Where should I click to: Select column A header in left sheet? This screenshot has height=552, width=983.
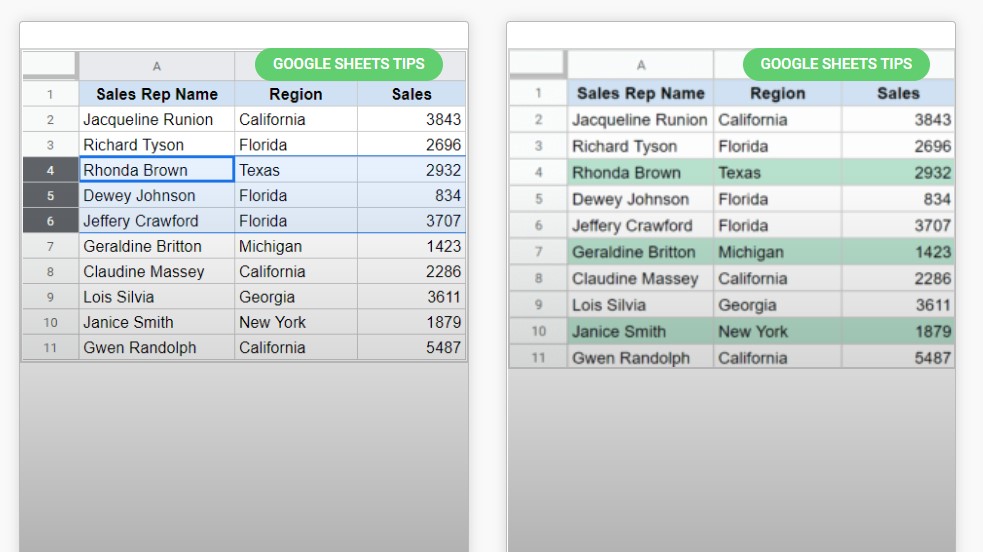coord(156,66)
